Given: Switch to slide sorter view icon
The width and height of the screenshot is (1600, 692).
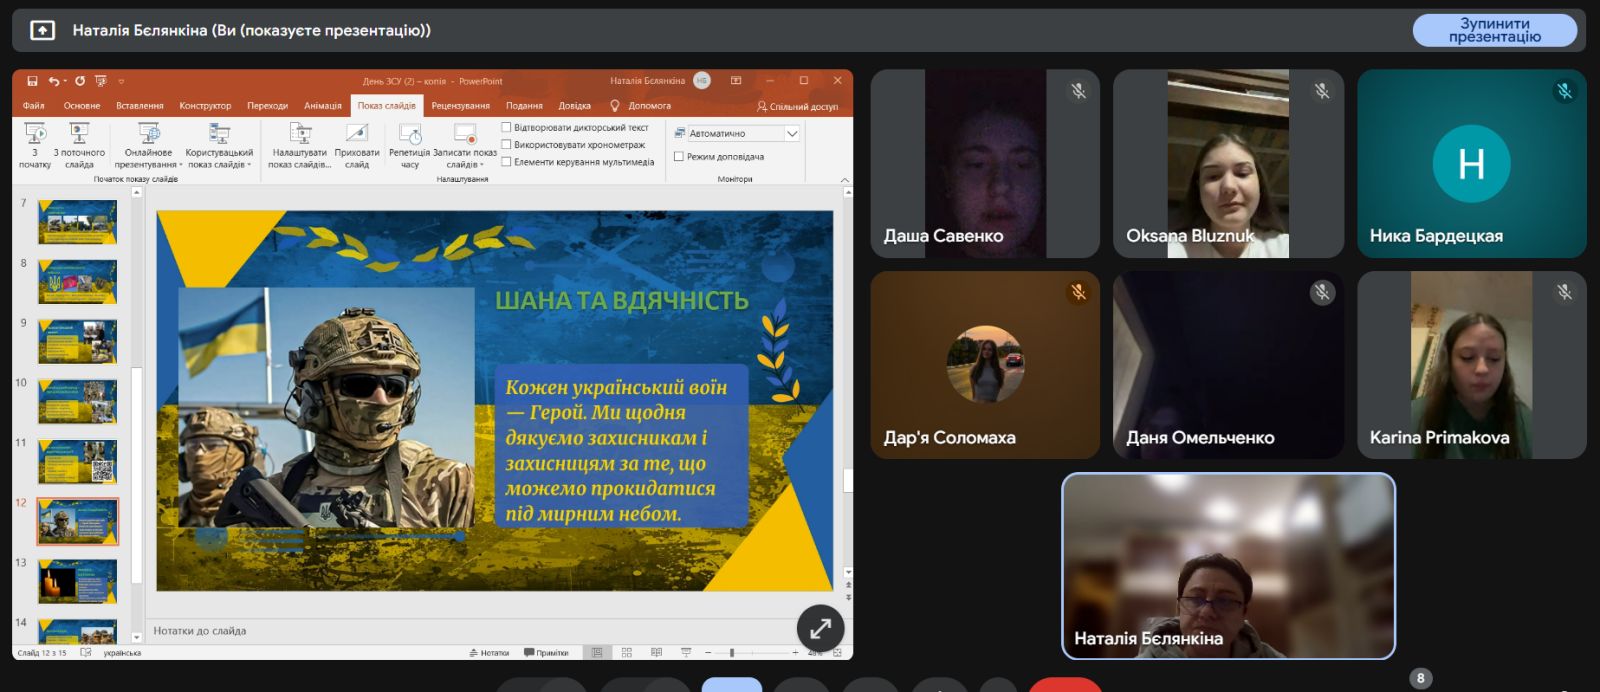Looking at the screenshot, I should tap(627, 653).
